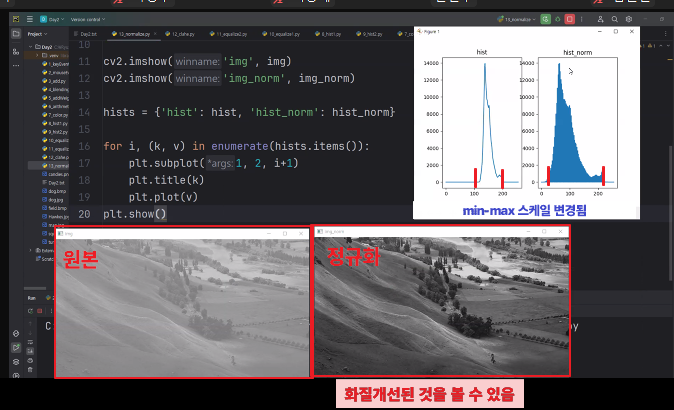The width and height of the screenshot is (674, 410).
Task: Open the Structure tool window icon
Action: pos(16,52)
